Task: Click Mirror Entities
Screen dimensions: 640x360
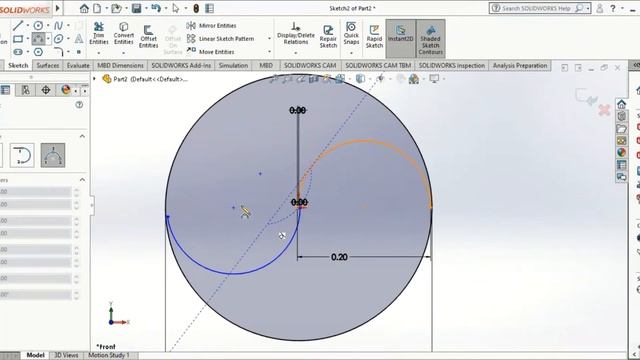Action: coord(212,25)
